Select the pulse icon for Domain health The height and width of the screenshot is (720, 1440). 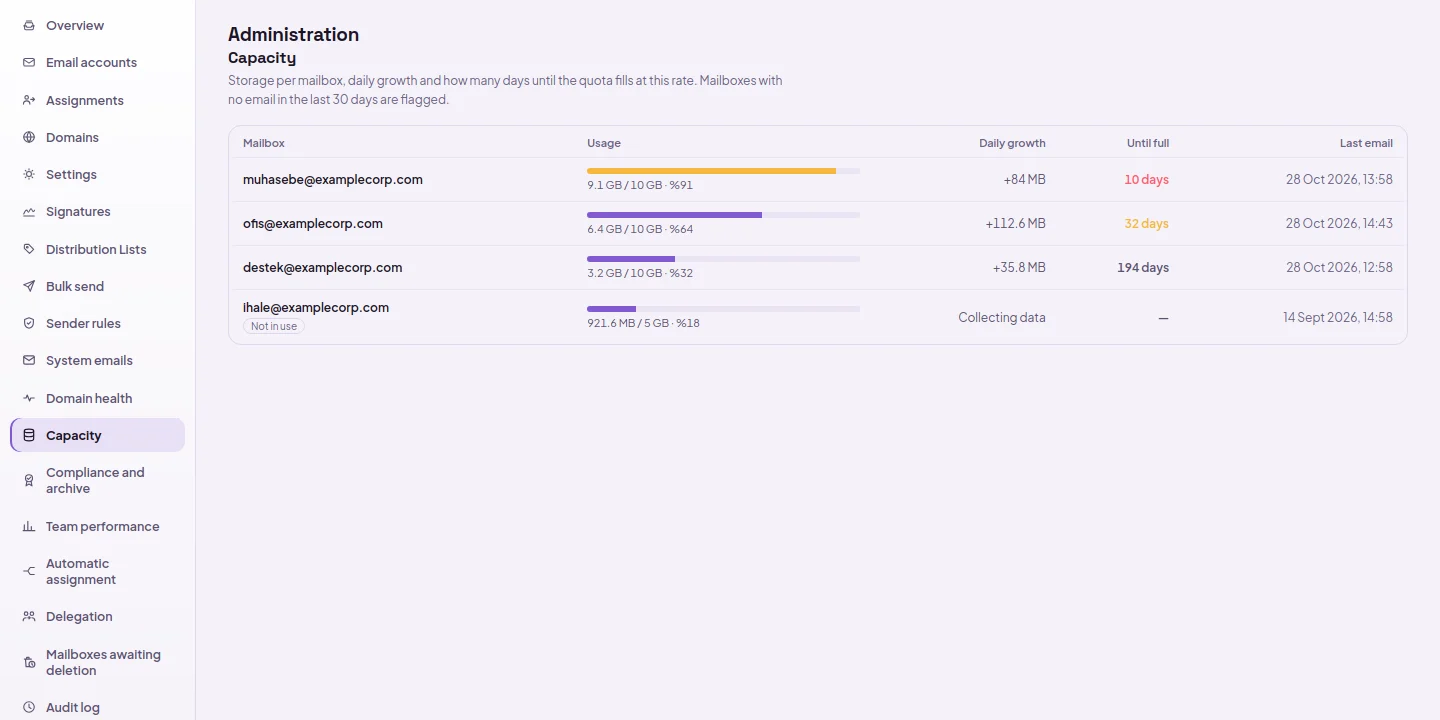coord(29,398)
